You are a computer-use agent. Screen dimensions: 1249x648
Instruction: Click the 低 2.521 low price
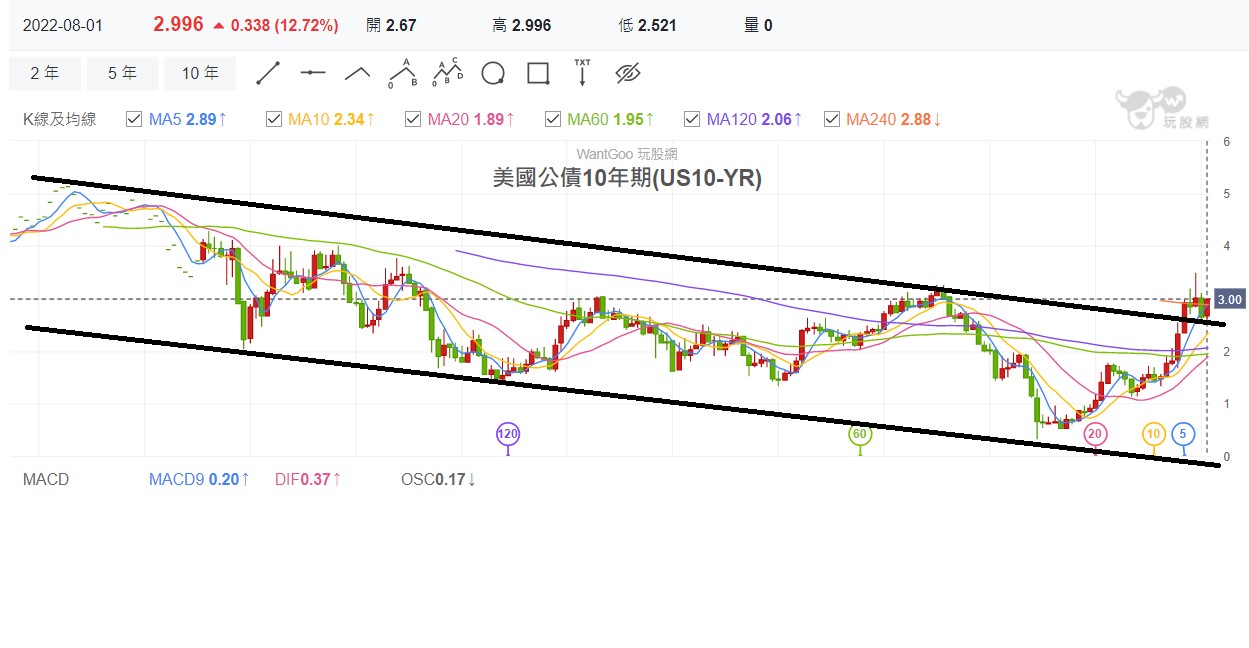pyautogui.click(x=648, y=25)
